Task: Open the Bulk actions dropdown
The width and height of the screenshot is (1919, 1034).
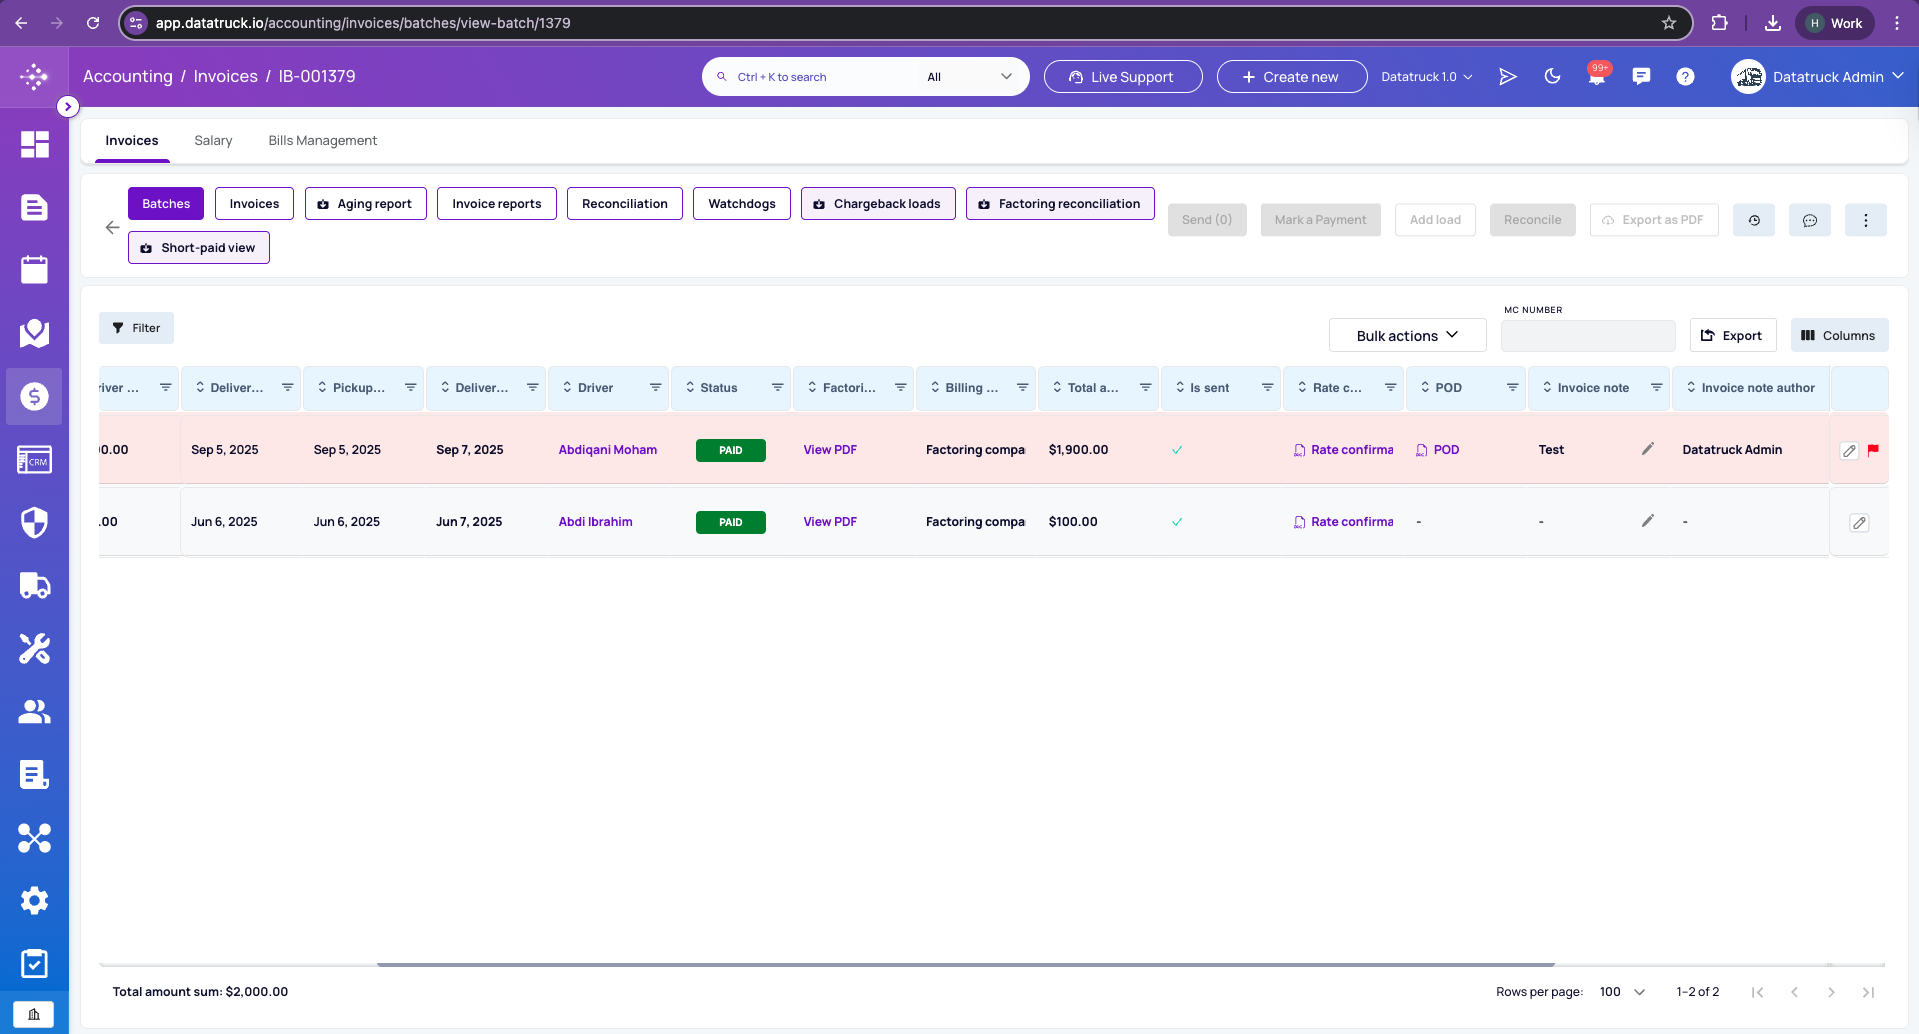Action: point(1407,336)
